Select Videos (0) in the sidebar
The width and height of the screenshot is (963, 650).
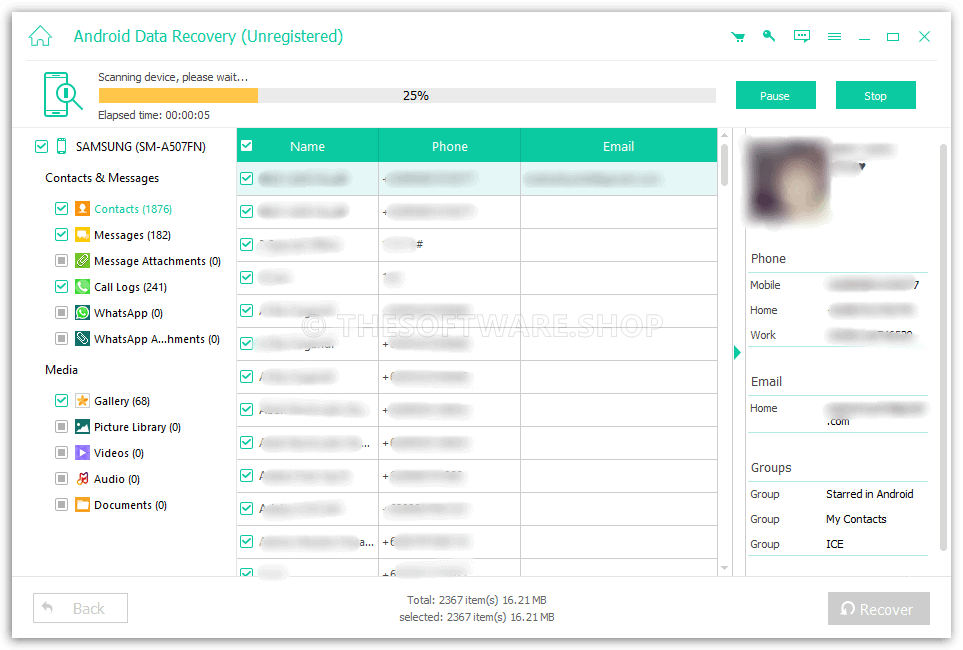pos(119,453)
